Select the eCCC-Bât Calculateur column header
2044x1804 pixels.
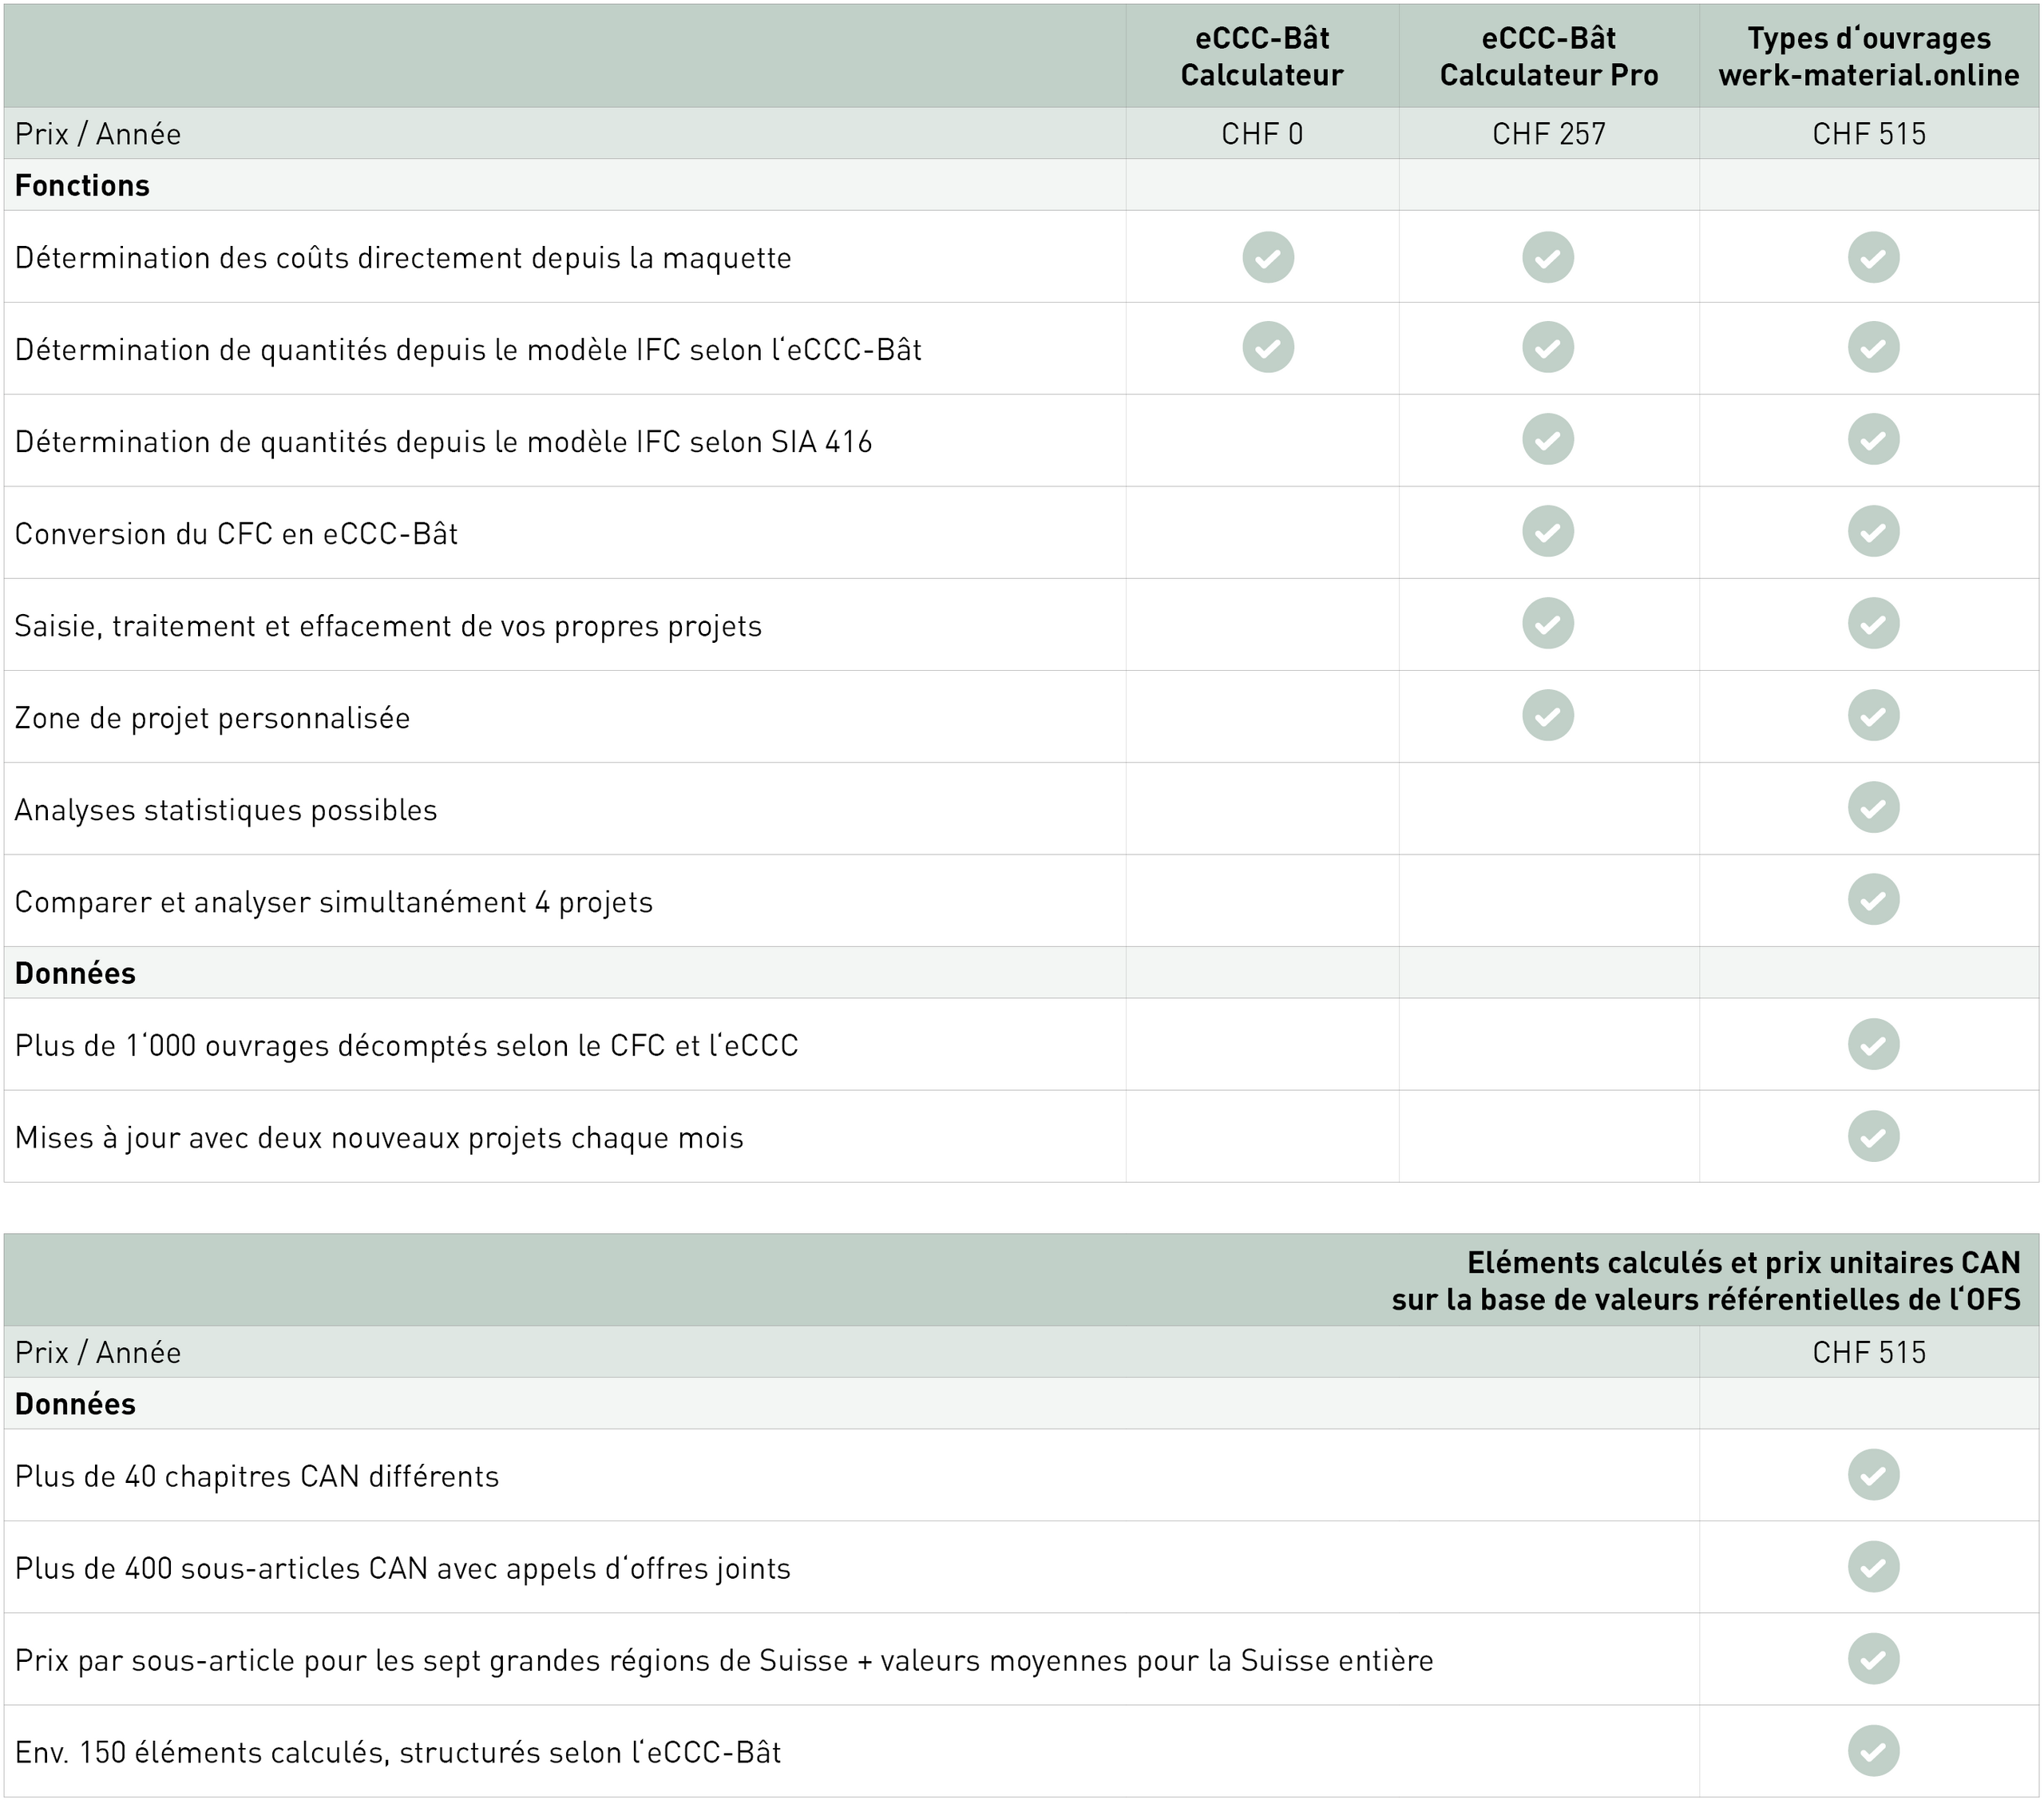click(x=1262, y=56)
